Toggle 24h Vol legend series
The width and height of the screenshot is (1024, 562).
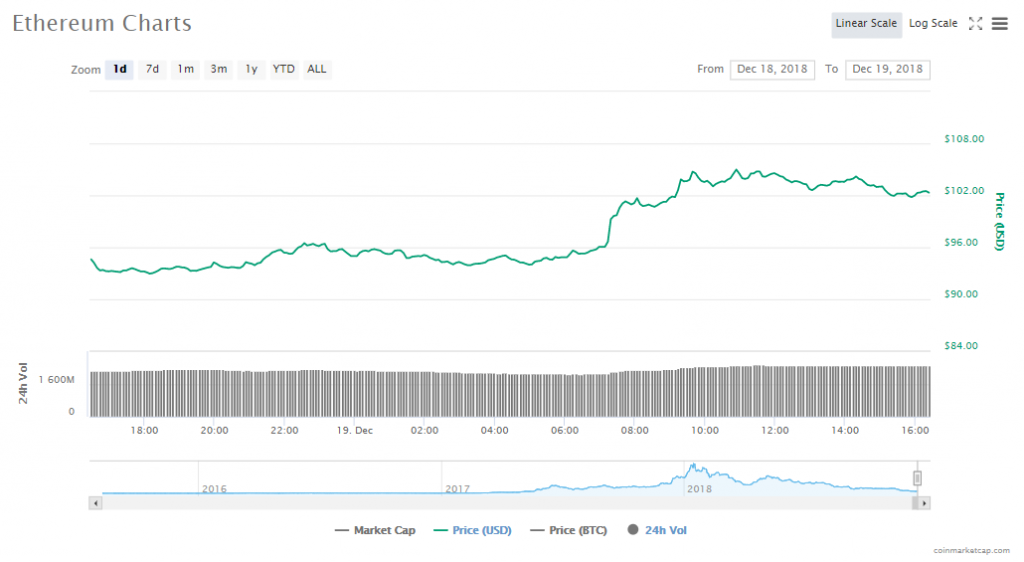[x=657, y=530]
